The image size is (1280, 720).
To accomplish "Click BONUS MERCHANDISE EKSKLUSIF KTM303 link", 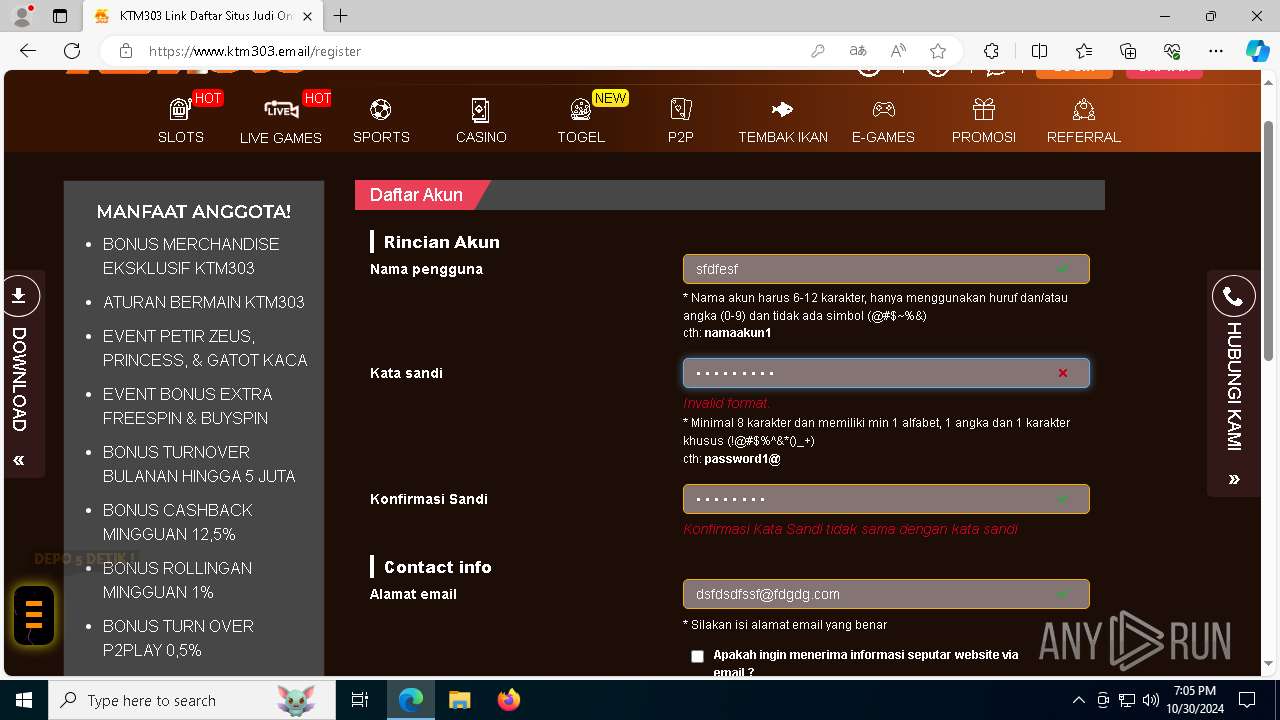I will (x=191, y=256).
